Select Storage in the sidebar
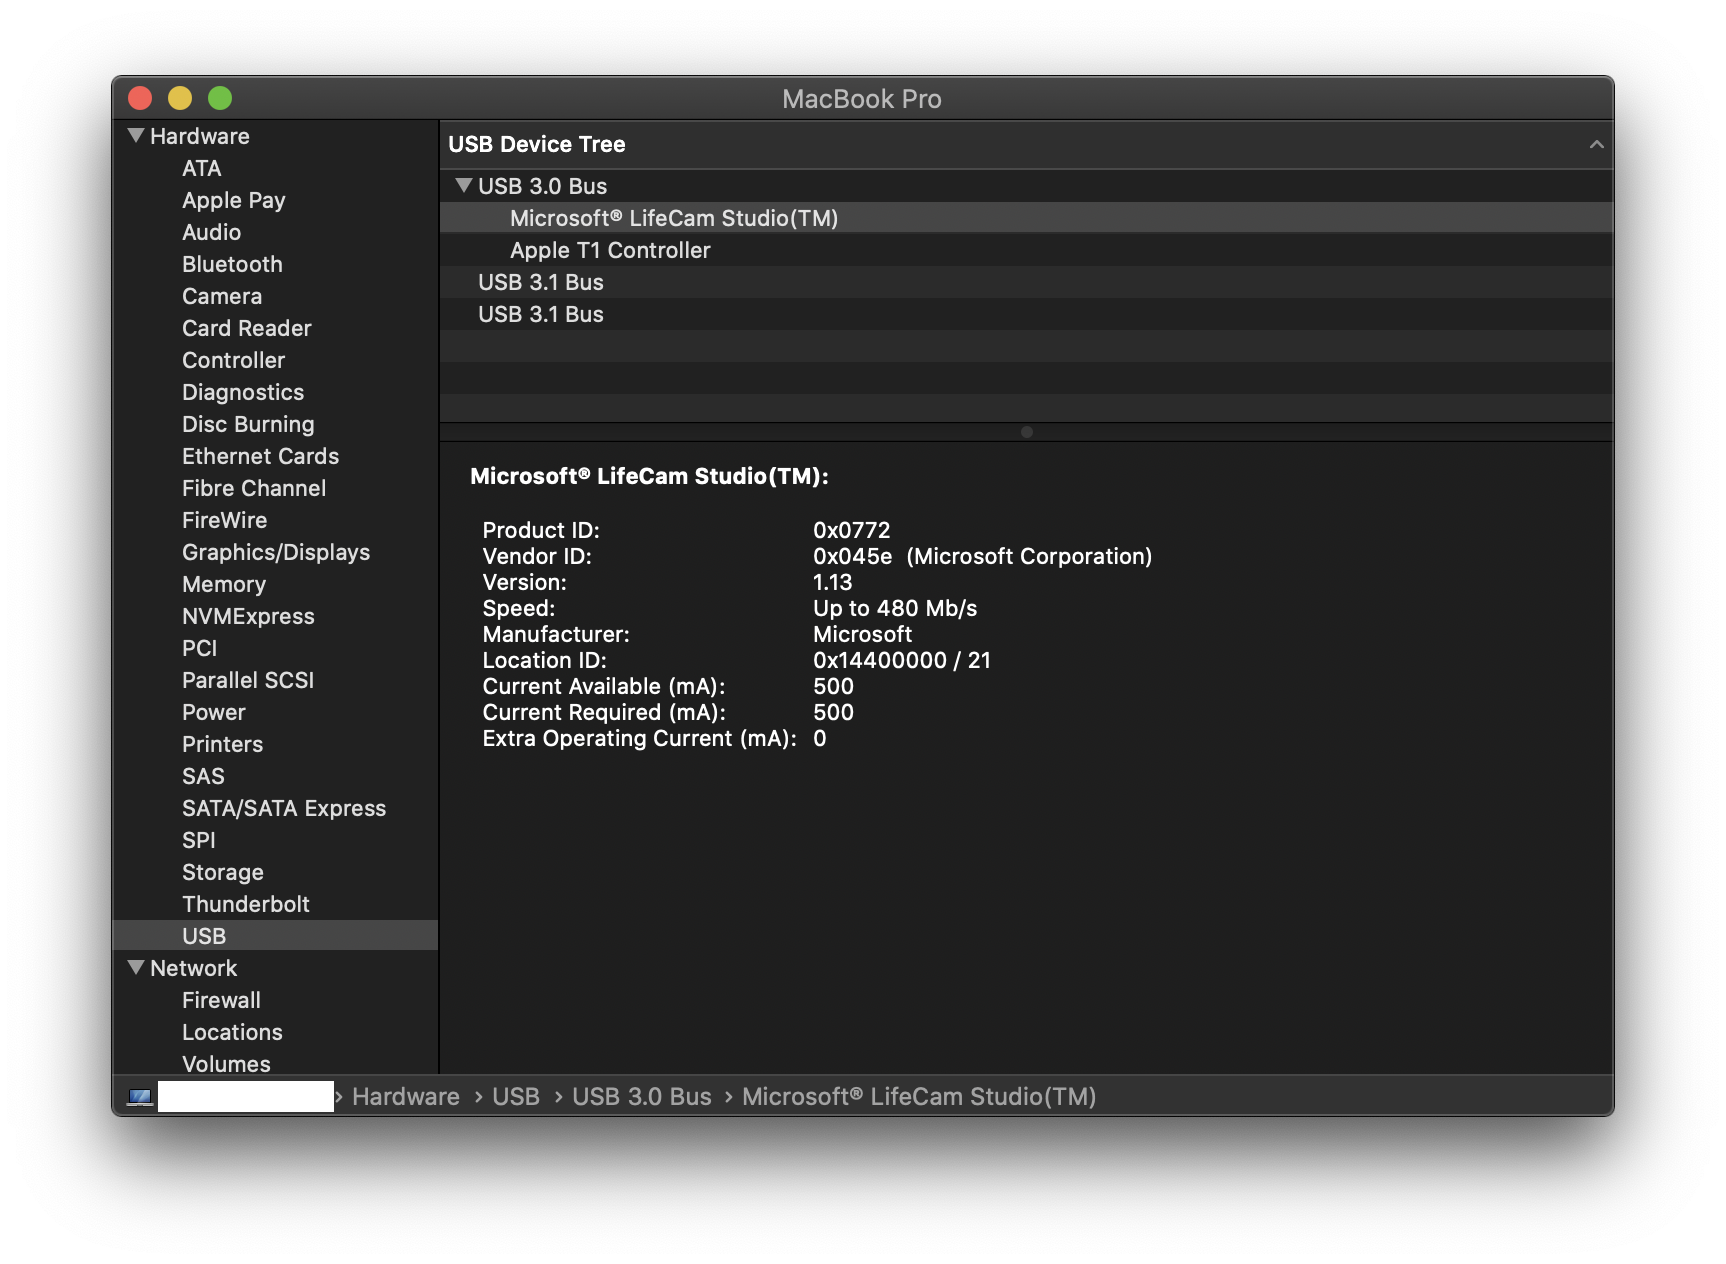Image resolution: width=1726 pixels, height=1264 pixels. click(223, 872)
